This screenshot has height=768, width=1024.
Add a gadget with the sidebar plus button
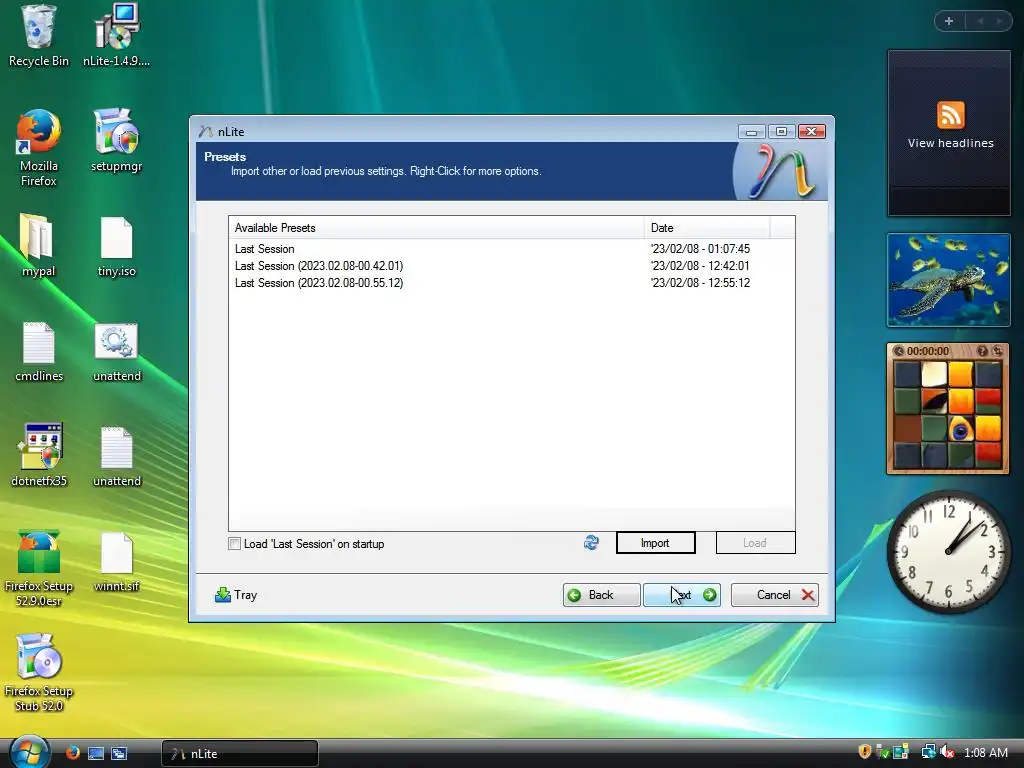coord(949,21)
